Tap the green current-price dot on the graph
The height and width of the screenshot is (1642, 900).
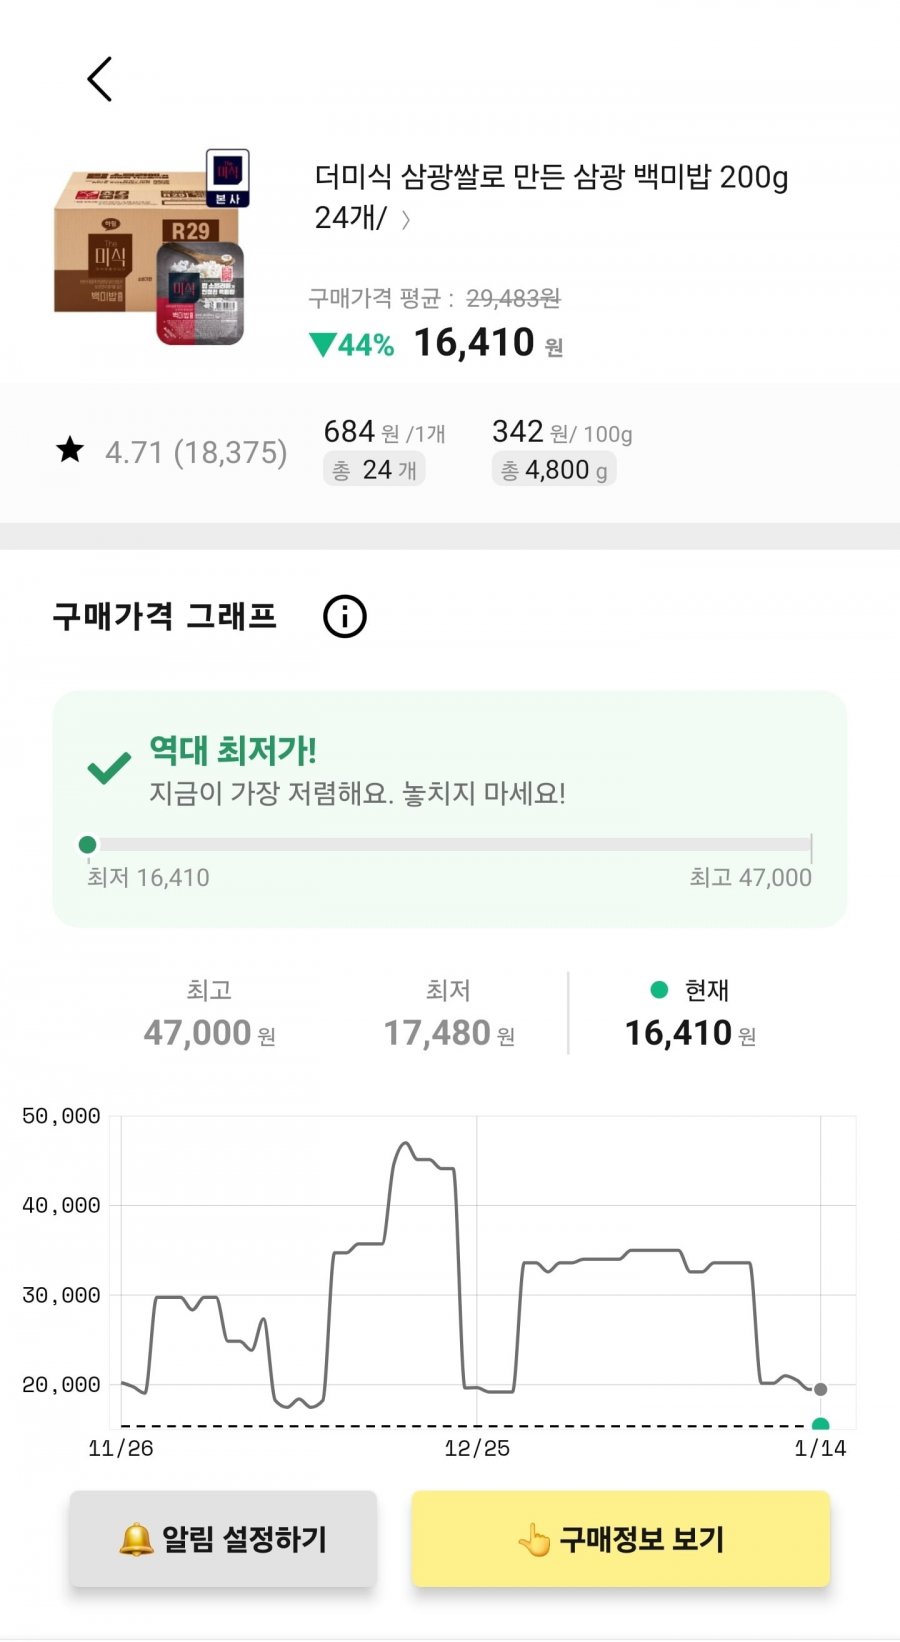click(820, 1425)
